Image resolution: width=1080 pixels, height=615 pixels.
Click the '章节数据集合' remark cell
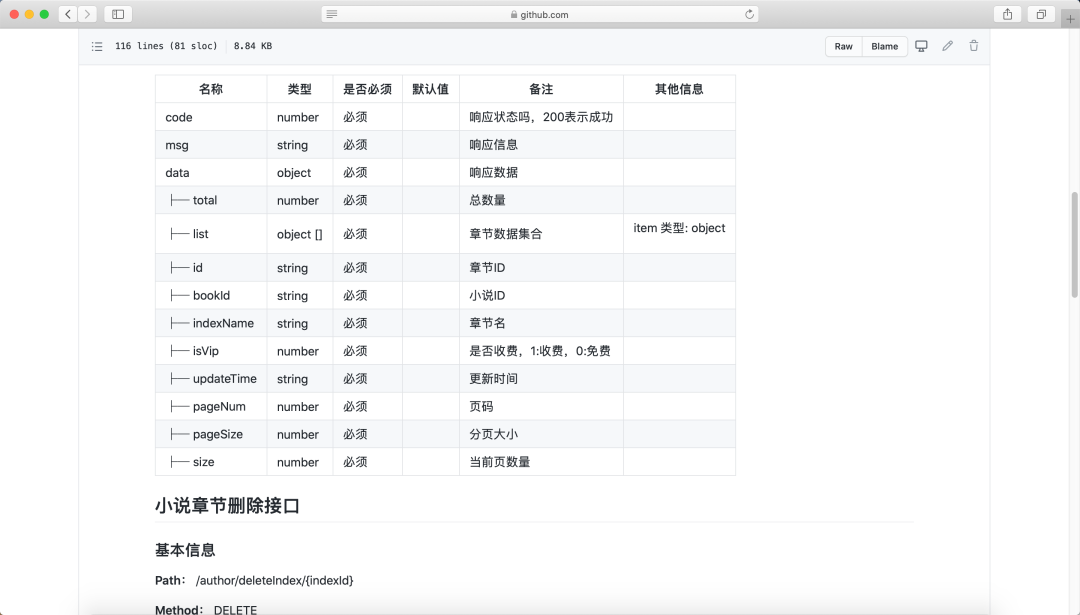541,234
